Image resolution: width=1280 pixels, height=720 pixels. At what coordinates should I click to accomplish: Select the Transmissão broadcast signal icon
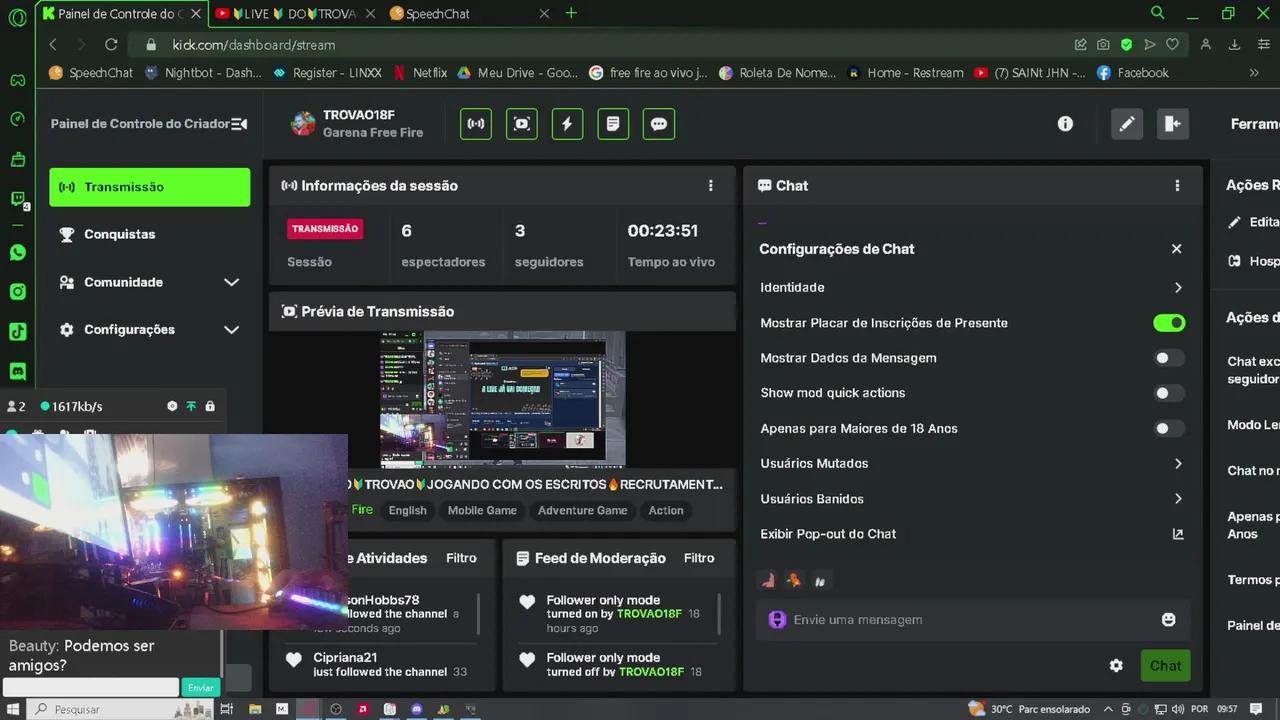[x=475, y=123]
